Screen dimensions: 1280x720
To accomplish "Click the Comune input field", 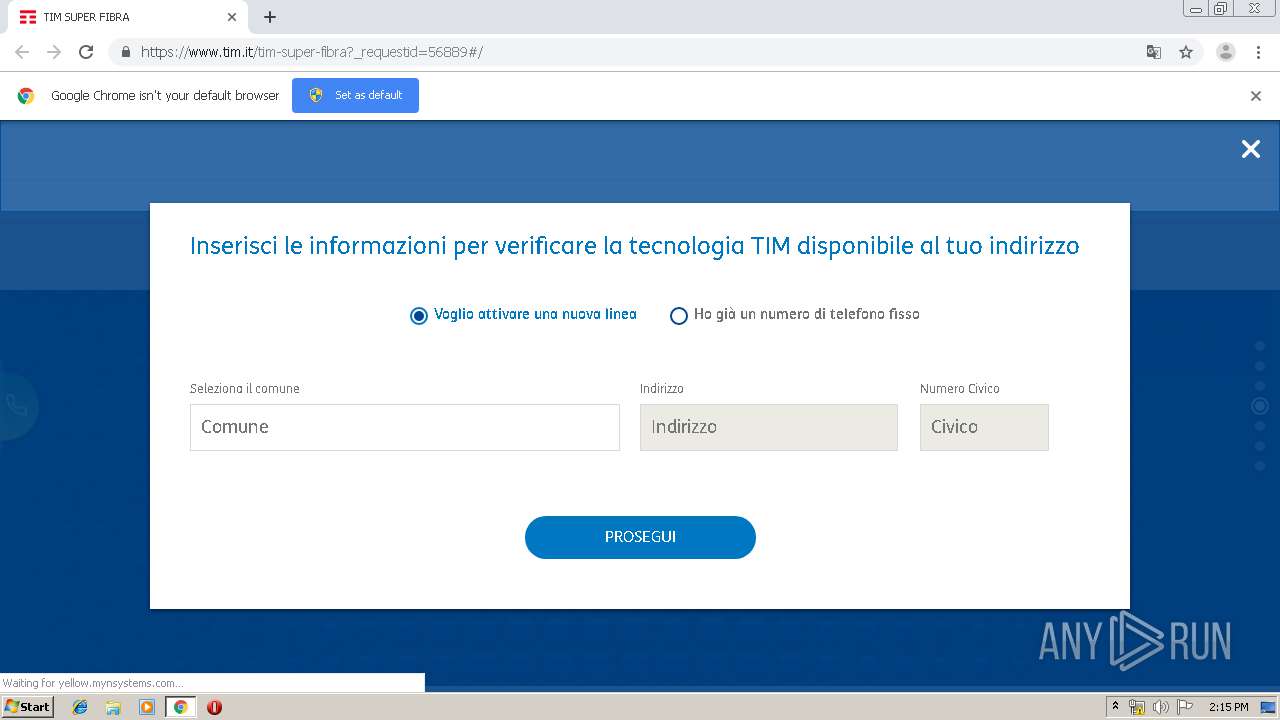I will 405,427.
